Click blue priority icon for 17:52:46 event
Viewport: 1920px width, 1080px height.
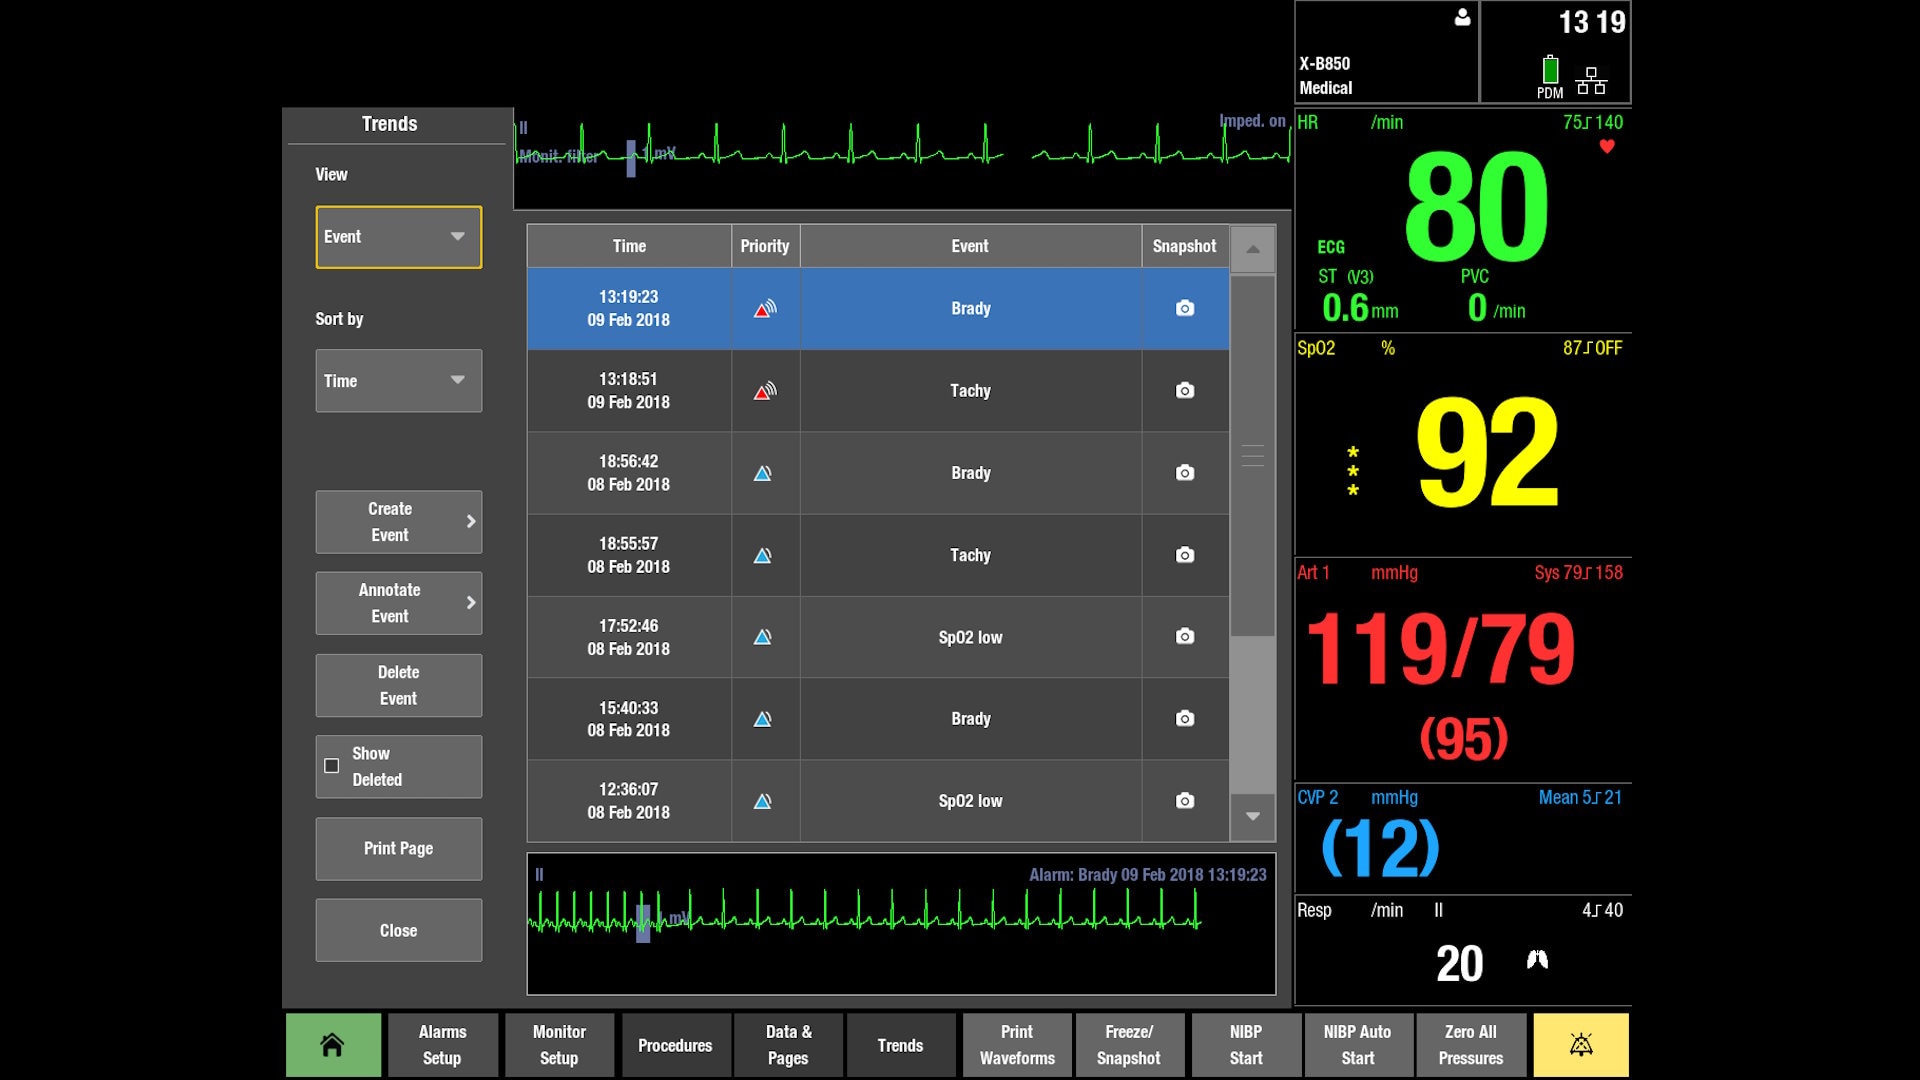(x=763, y=637)
